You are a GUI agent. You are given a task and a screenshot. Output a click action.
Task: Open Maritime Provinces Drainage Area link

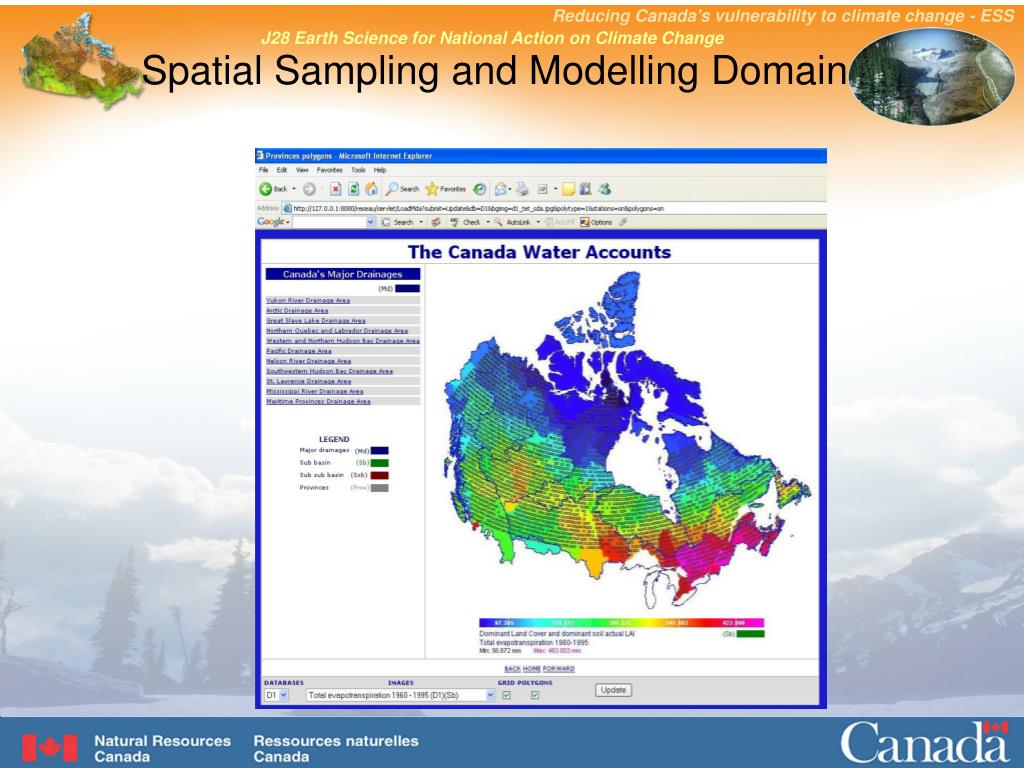click(x=318, y=401)
